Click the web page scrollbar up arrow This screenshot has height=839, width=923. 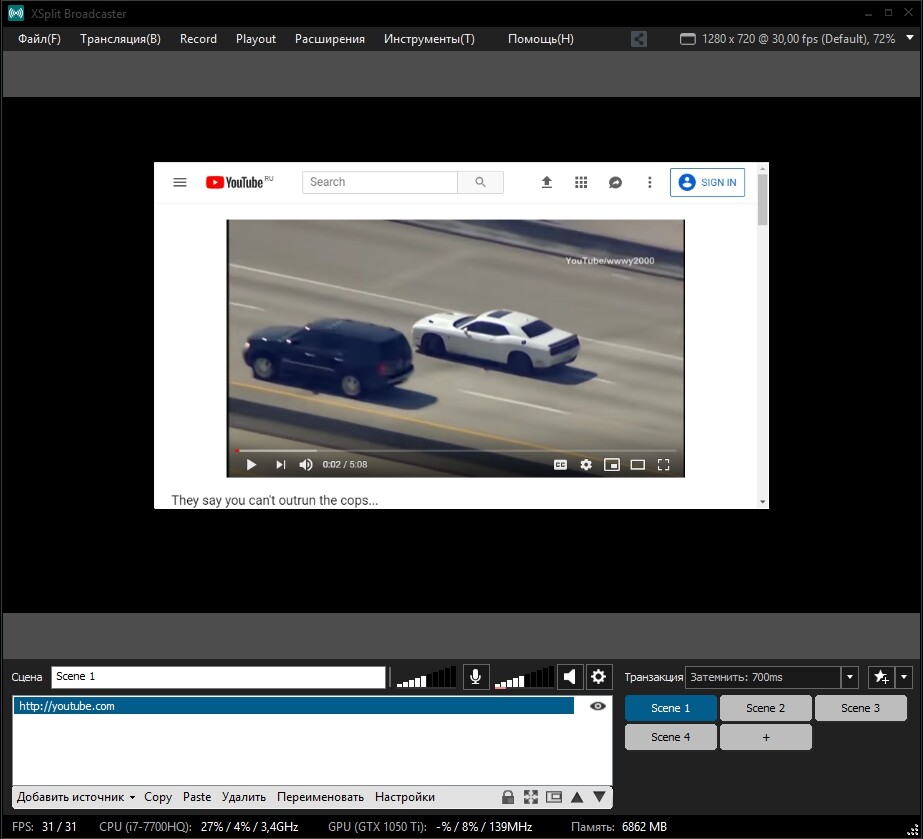tap(762, 168)
